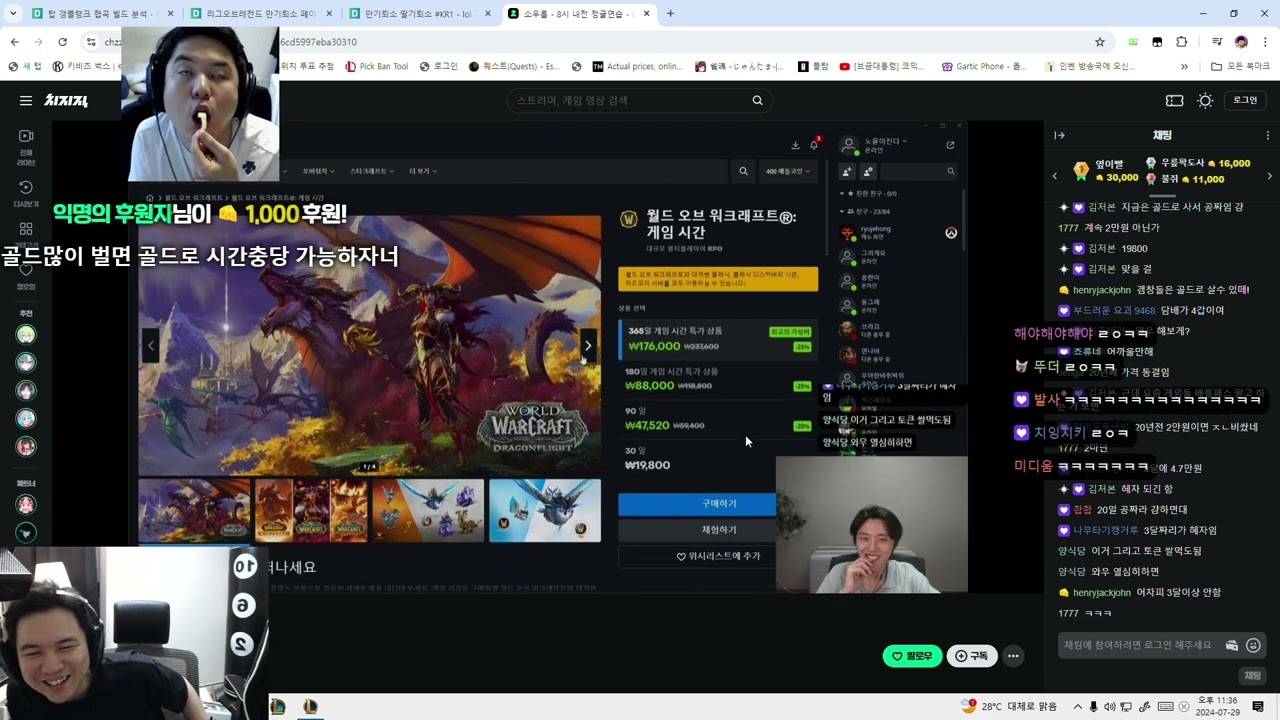Viewport: 1280px width, 720px height.
Task: Open the Chzzk hamburger side menu
Action: [x=25, y=100]
